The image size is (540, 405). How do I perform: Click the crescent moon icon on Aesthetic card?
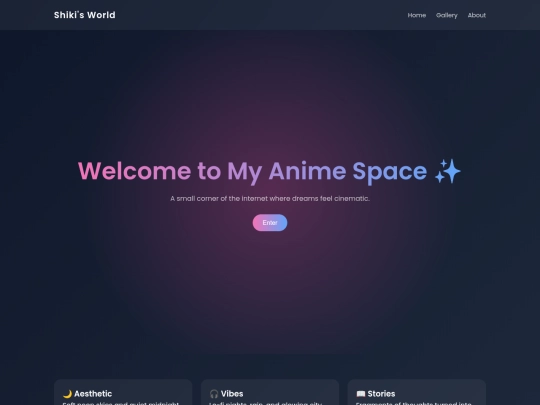[x=67, y=394]
